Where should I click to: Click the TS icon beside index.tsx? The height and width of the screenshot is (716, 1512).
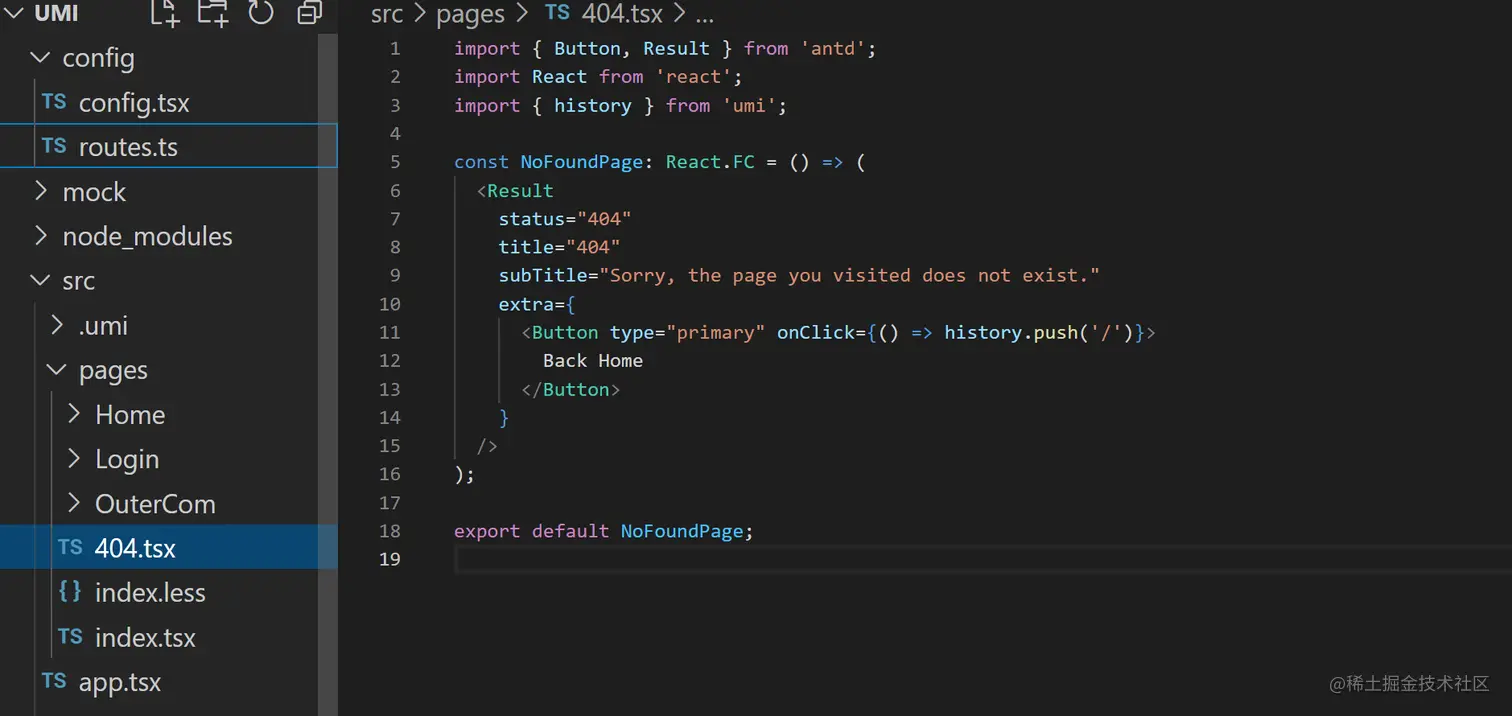point(70,637)
